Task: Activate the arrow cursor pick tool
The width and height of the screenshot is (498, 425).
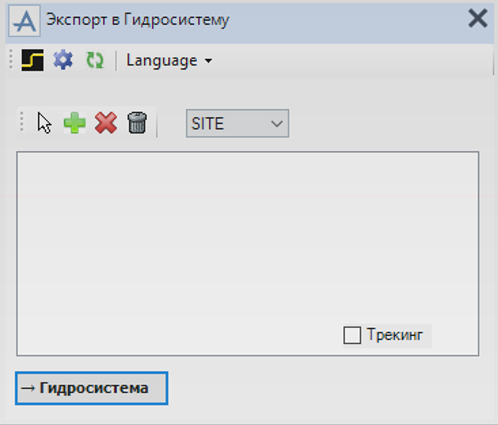Action: [x=44, y=123]
